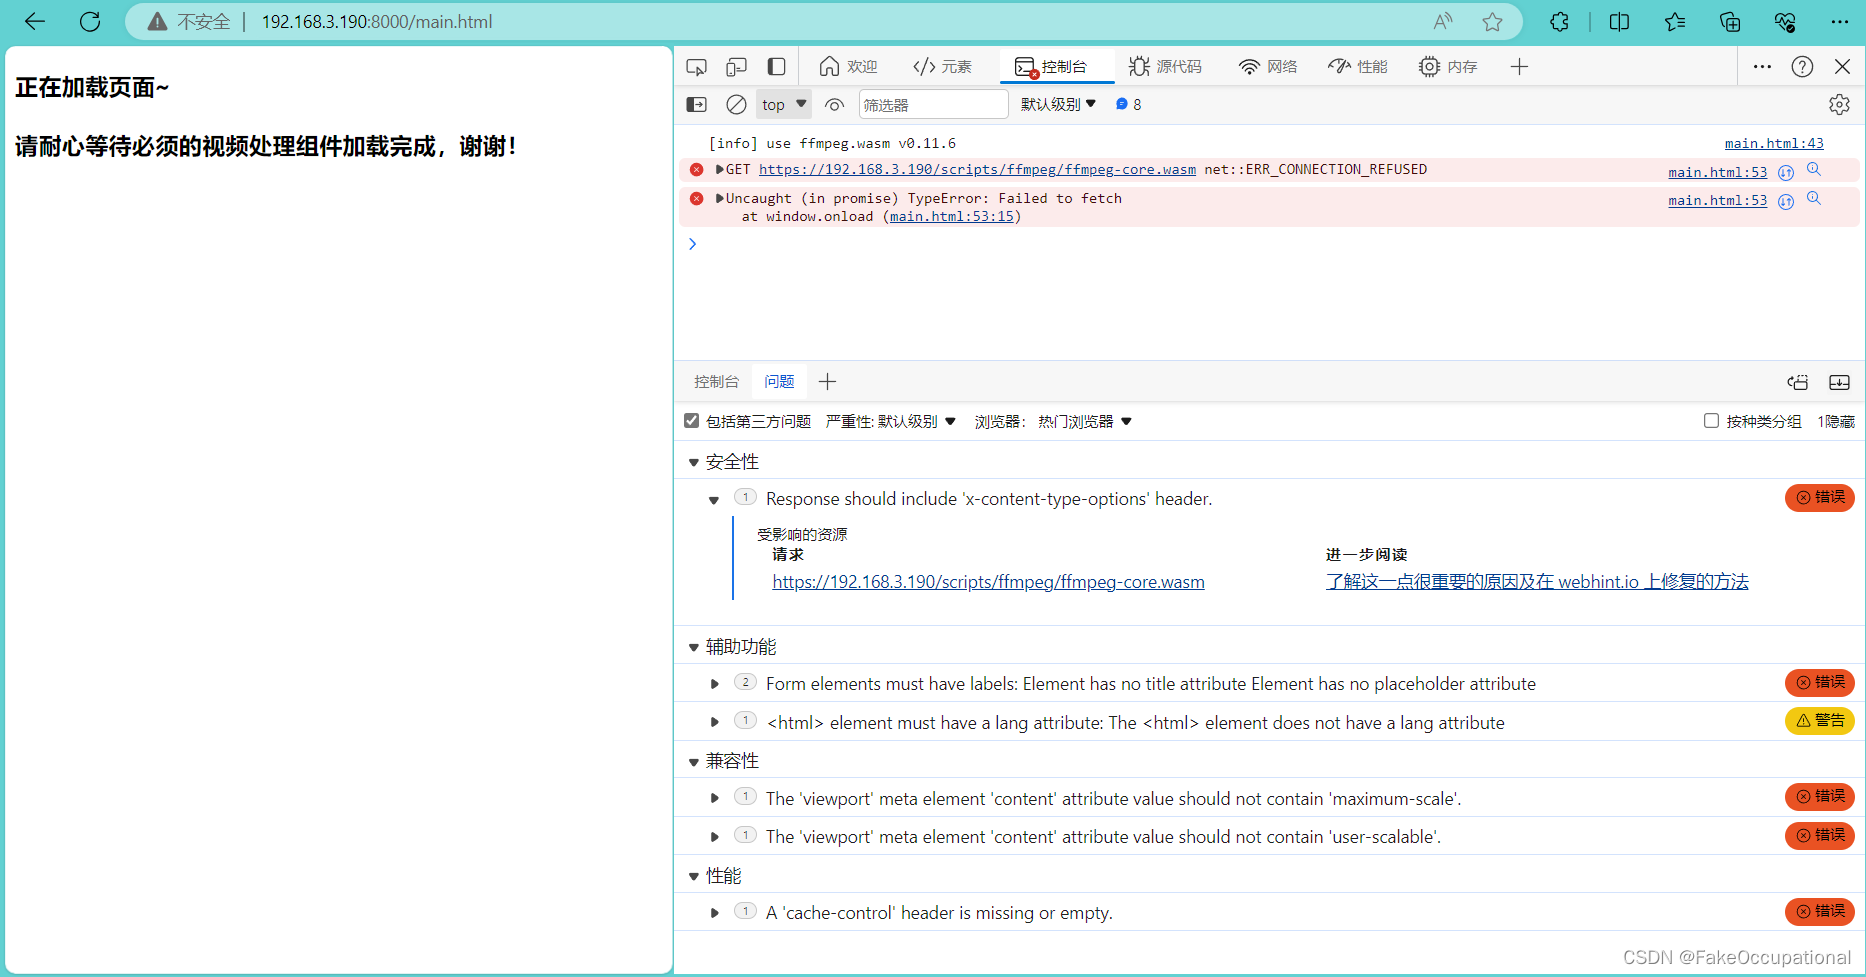This screenshot has width=1866, height=977.
Task: Open DevTools customize menu with three dots
Action: pyautogui.click(x=1762, y=67)
